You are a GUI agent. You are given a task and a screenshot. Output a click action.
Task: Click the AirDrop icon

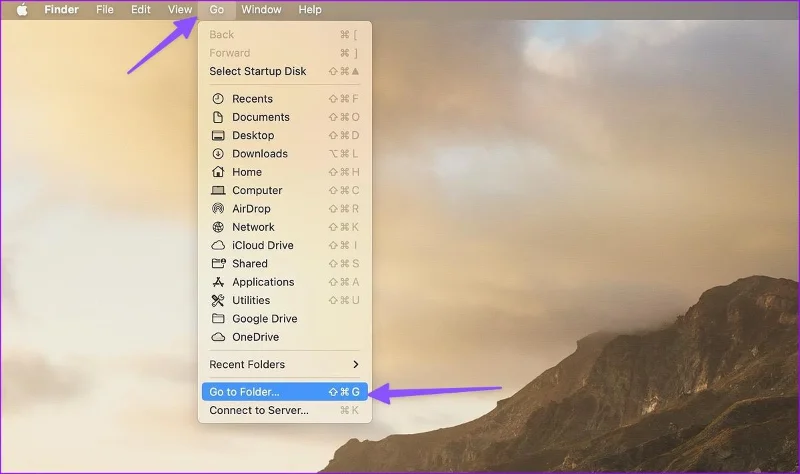(218, 209)
